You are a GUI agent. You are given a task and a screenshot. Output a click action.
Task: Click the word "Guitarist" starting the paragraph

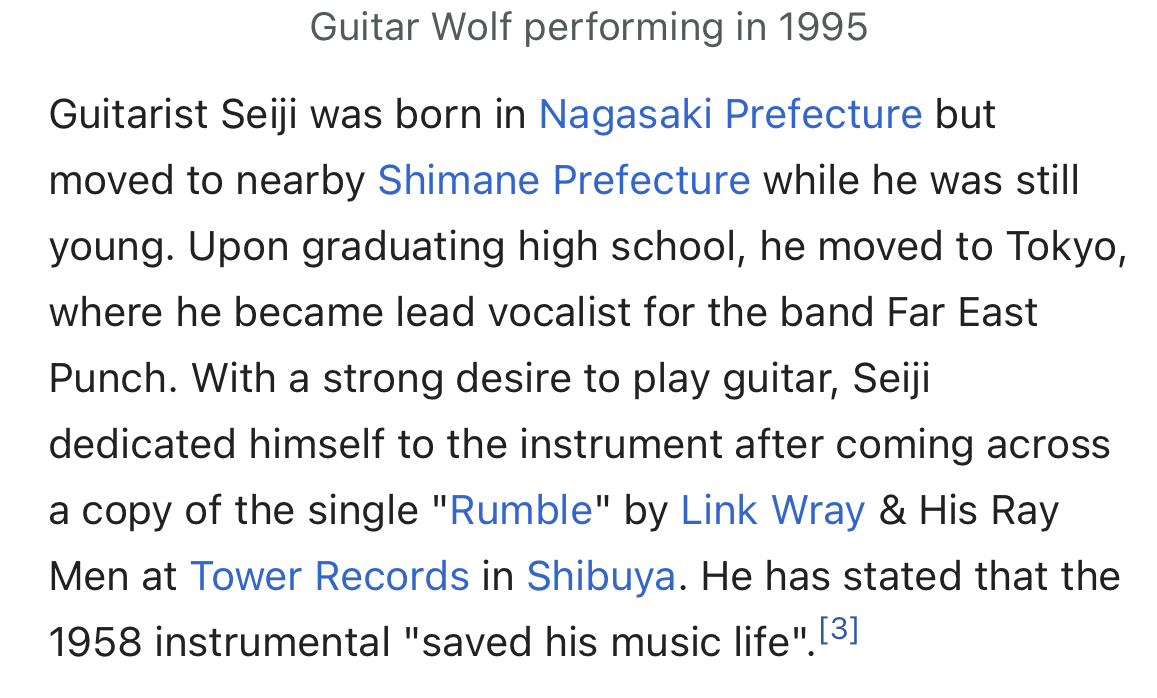click(127, 114)
